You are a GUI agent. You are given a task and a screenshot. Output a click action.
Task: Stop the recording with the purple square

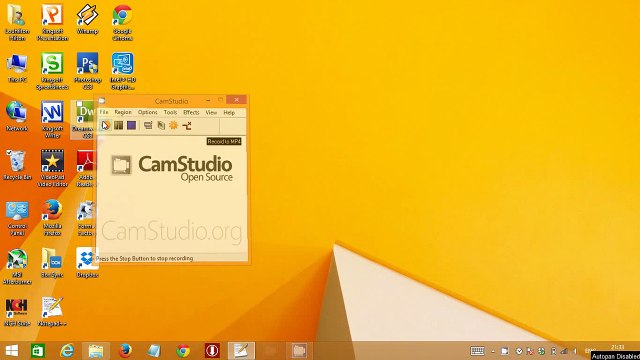click(131, 125)
